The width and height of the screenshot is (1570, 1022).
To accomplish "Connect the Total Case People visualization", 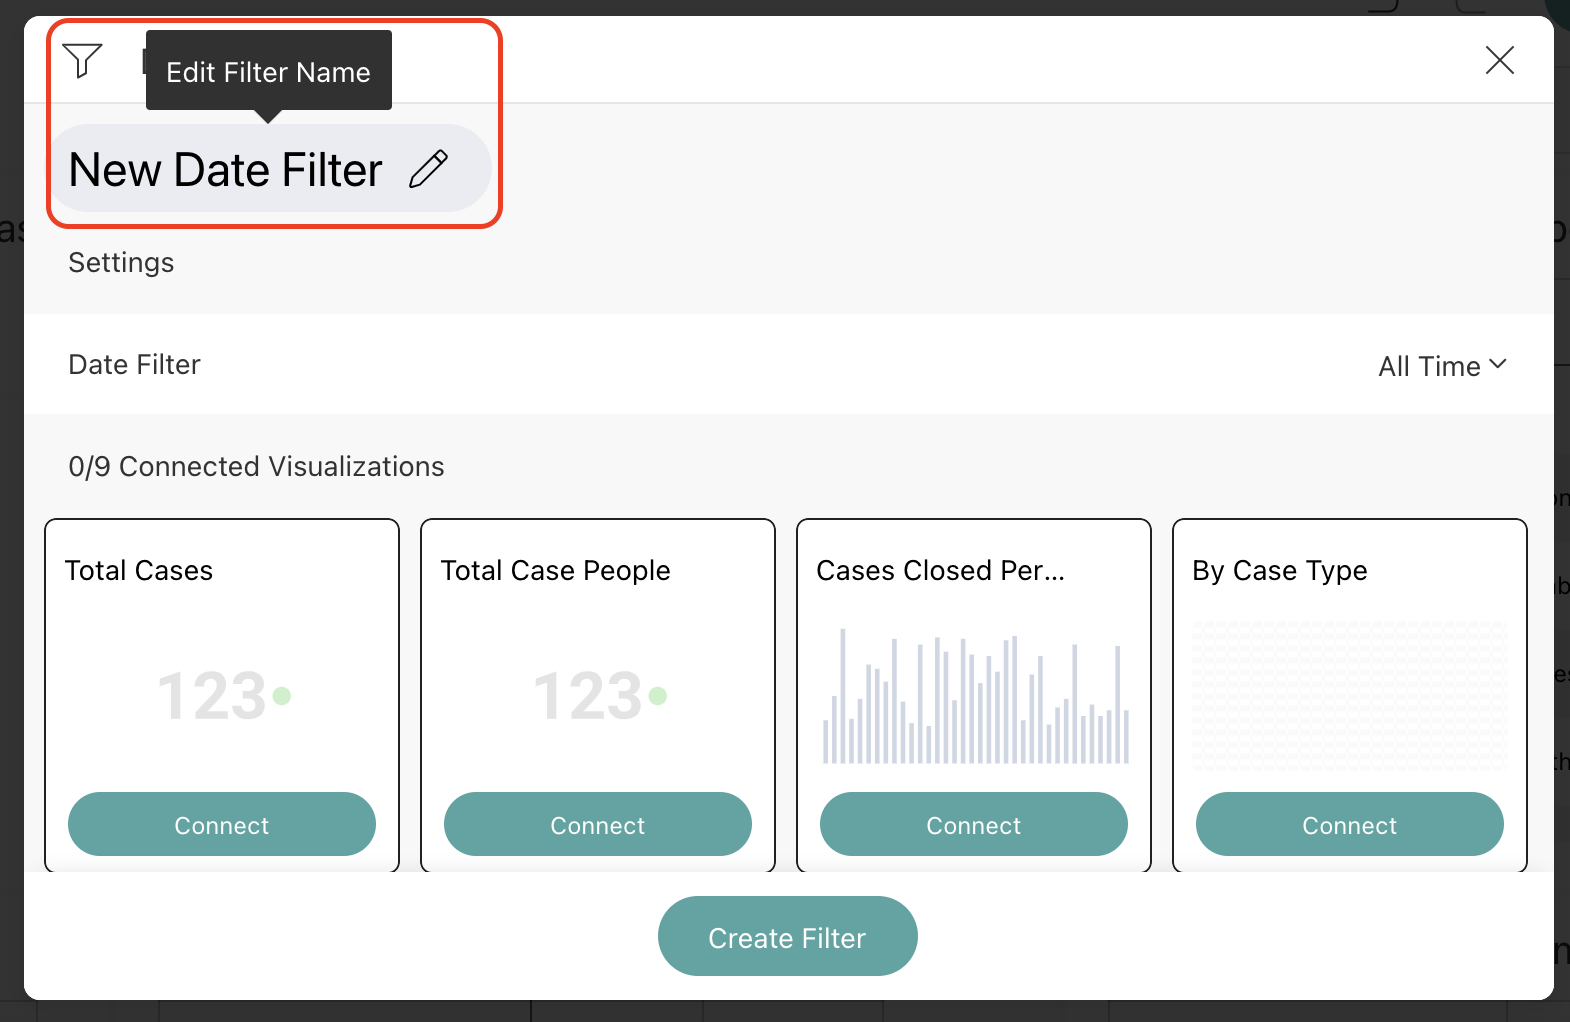I will pyautogui.click(x=597, y=824).
